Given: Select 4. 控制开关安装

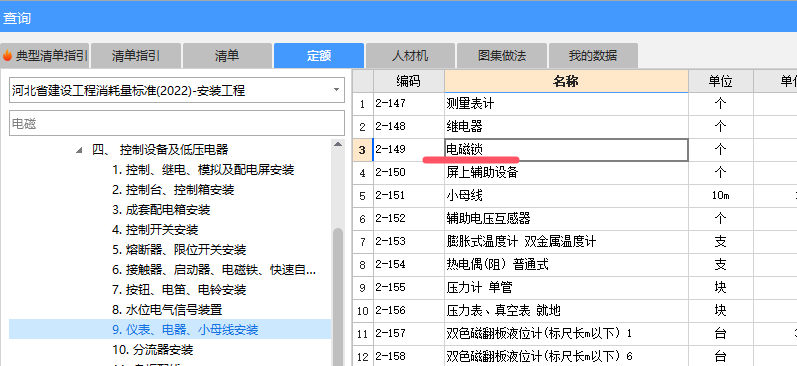Looking at the screenshot, I should click(x=155, y=230).
